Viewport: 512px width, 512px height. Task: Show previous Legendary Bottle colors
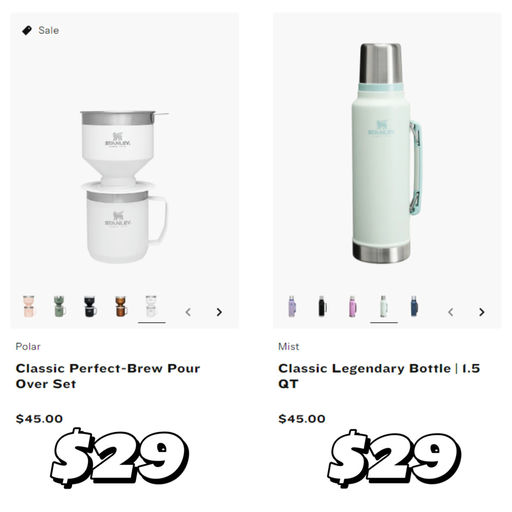click(x=451, y=312)
